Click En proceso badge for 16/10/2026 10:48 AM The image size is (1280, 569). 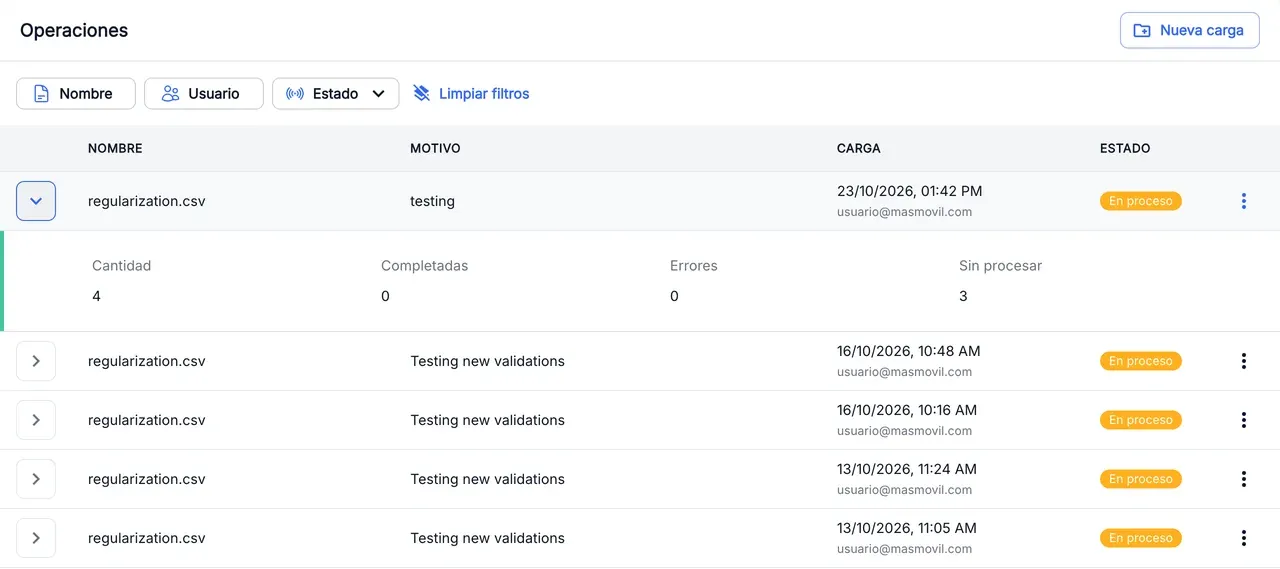[1141, 361]
